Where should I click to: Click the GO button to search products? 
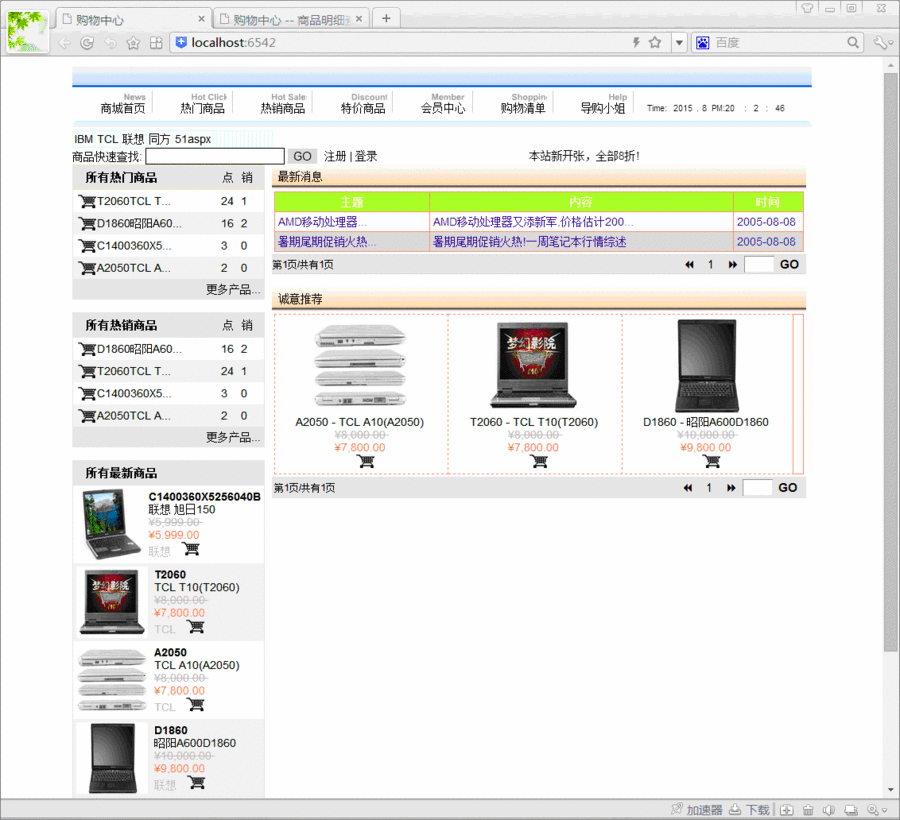click(302, 156)
